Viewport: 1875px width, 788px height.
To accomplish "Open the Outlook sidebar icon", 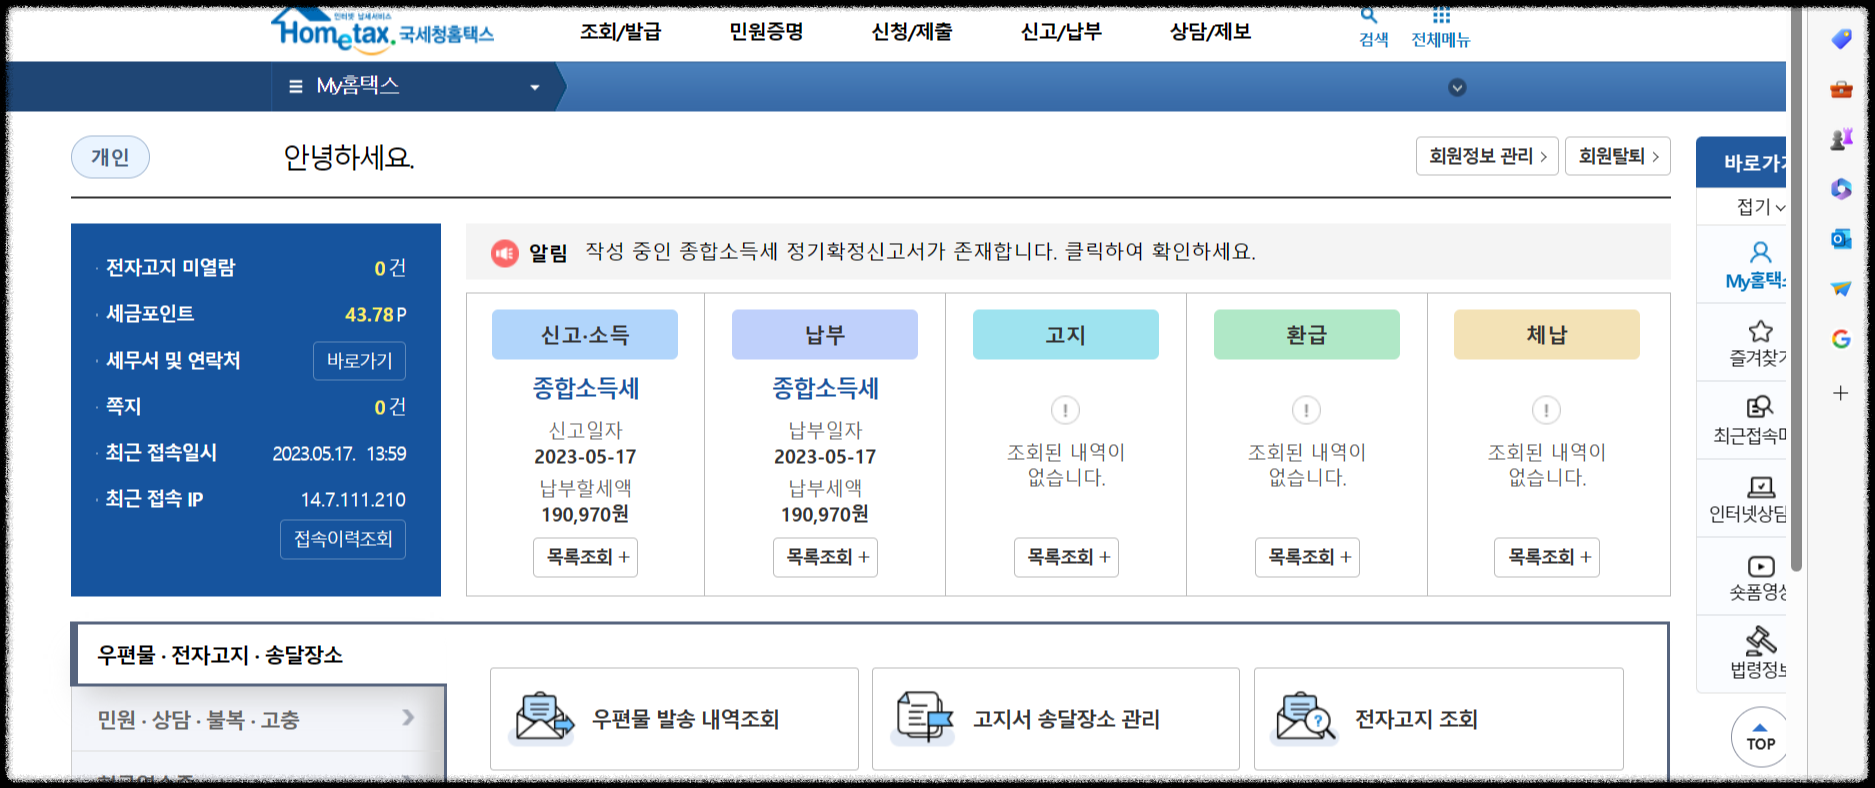I will pos(1841,239).
